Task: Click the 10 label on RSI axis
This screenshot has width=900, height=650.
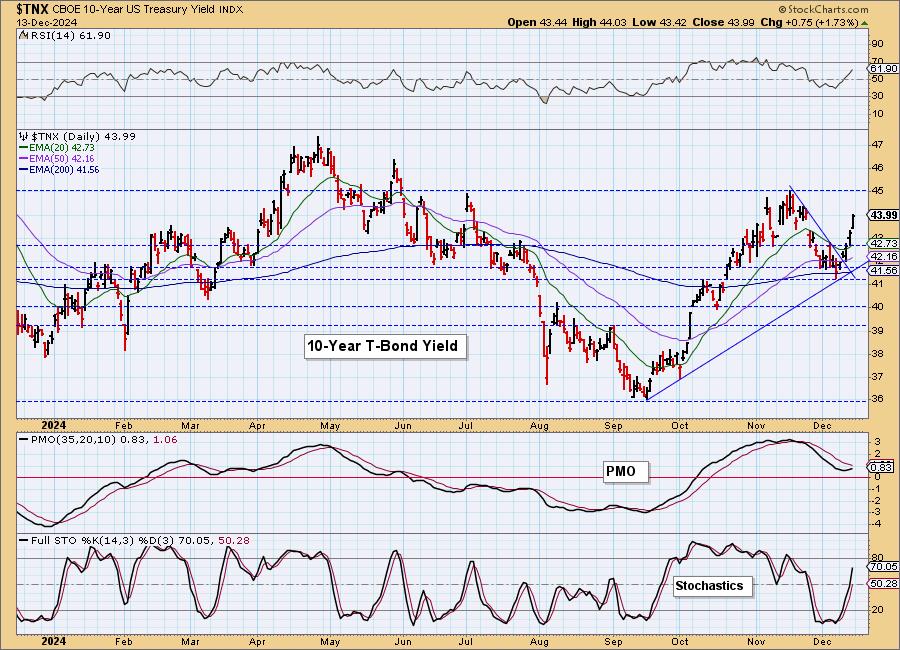Action: click(x=878, y=114)
